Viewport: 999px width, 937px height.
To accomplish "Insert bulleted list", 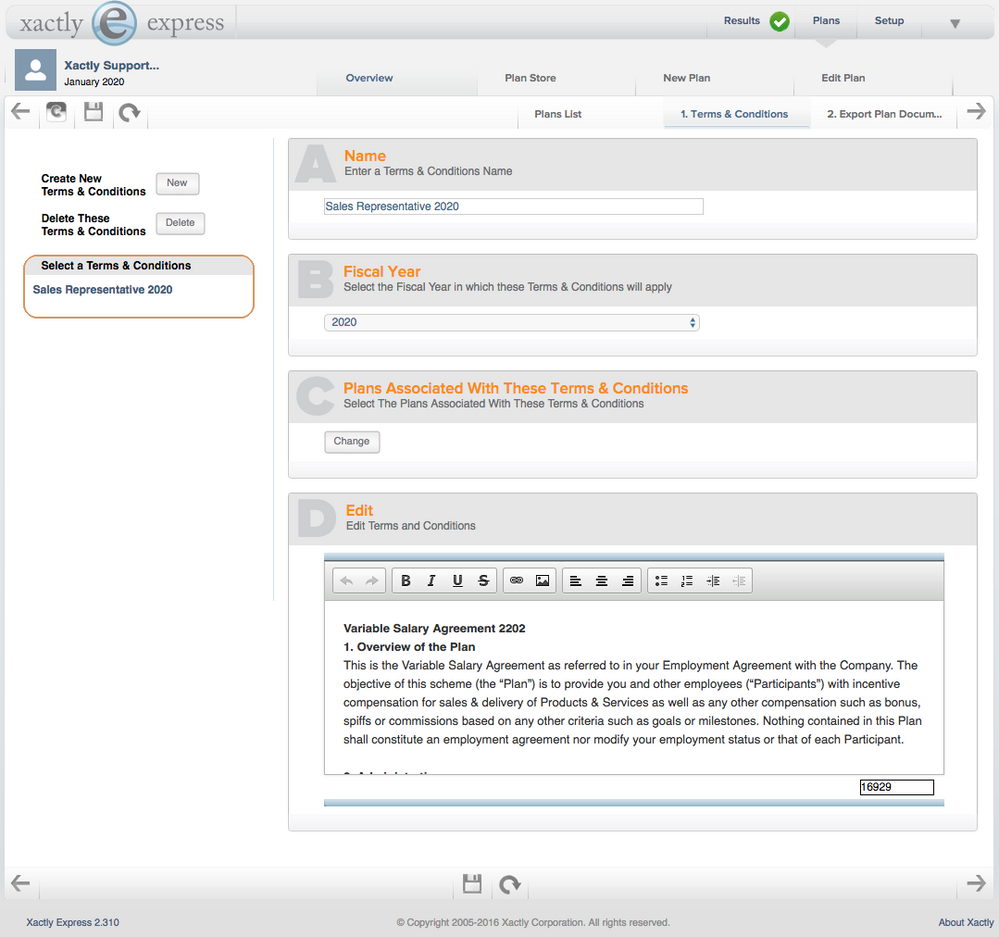I will 661,581.
